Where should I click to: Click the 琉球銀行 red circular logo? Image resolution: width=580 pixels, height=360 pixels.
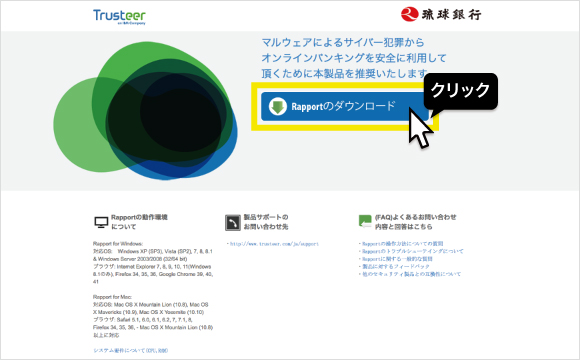coord(409,14)
